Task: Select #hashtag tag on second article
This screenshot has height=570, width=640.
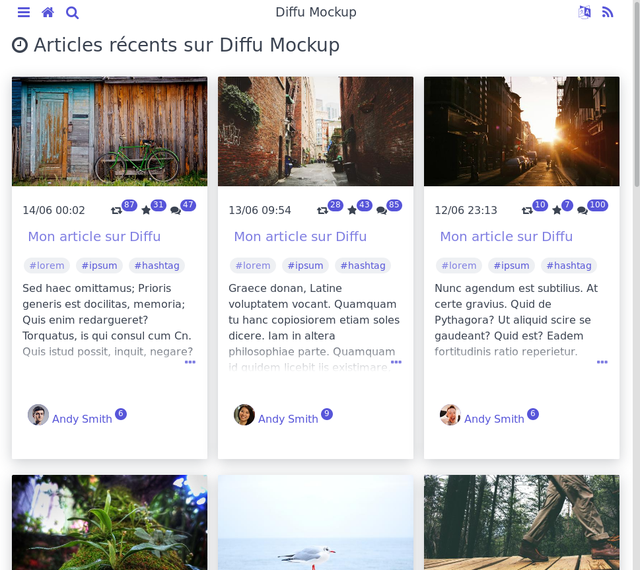Action: [363, 266]
